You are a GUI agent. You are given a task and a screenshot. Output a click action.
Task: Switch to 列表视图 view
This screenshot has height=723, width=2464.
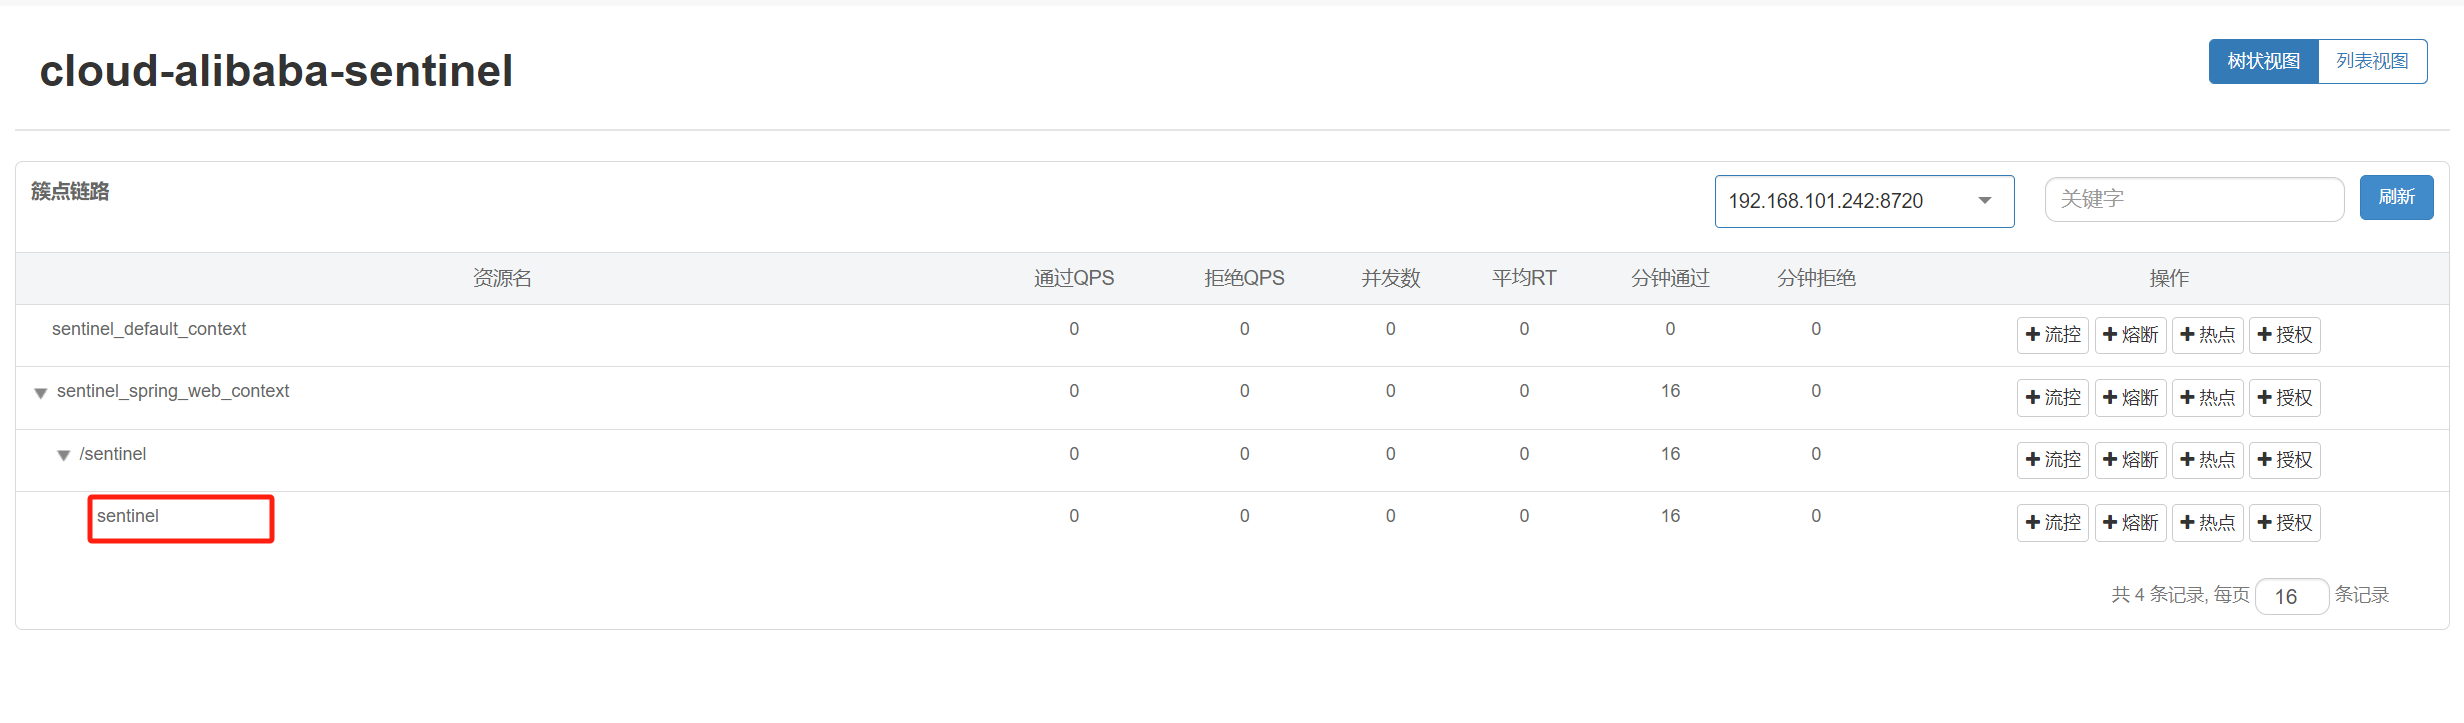2373,61
